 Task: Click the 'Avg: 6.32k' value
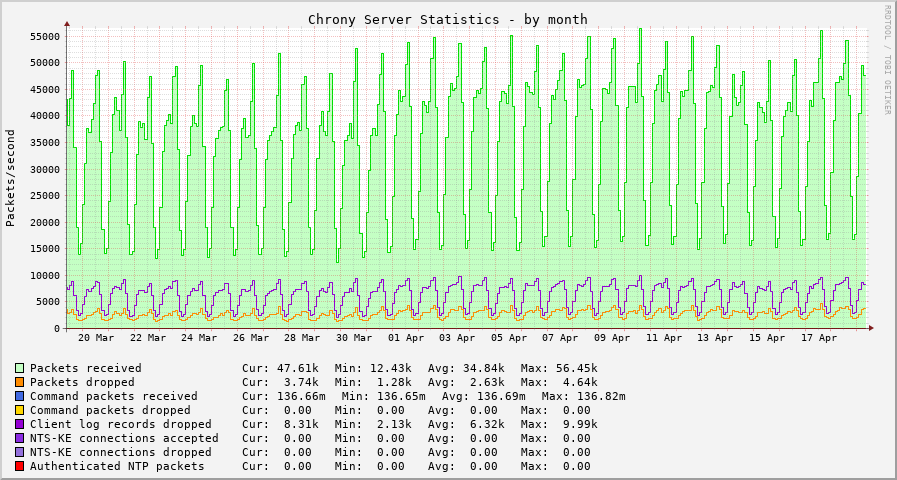pyautogui.click(x=466, y=424)
